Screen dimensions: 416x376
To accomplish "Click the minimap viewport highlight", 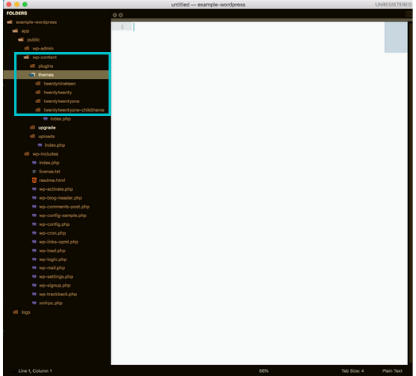I will (x=396, y=37).
